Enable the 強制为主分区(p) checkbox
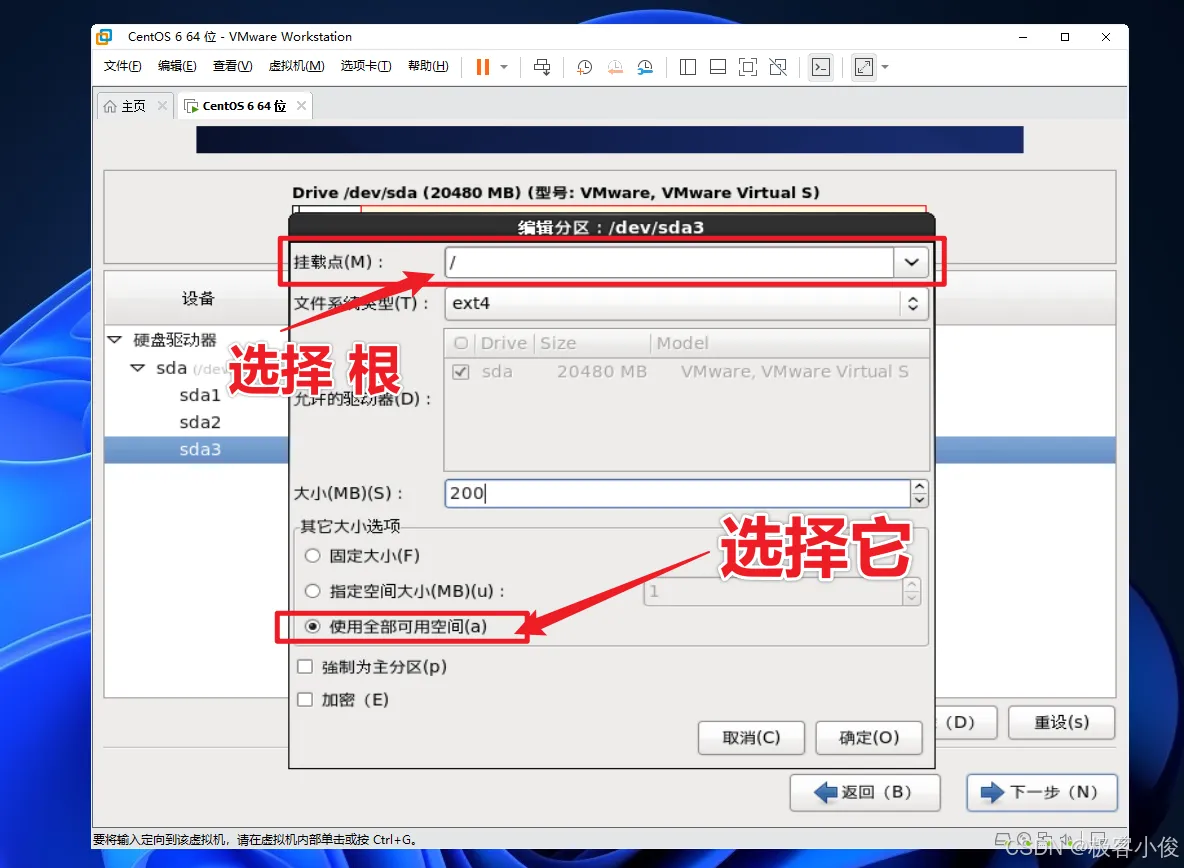 (x=305, y=667)
